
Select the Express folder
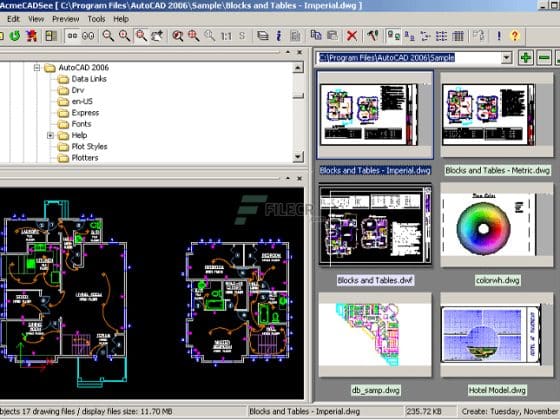[85, 113]
